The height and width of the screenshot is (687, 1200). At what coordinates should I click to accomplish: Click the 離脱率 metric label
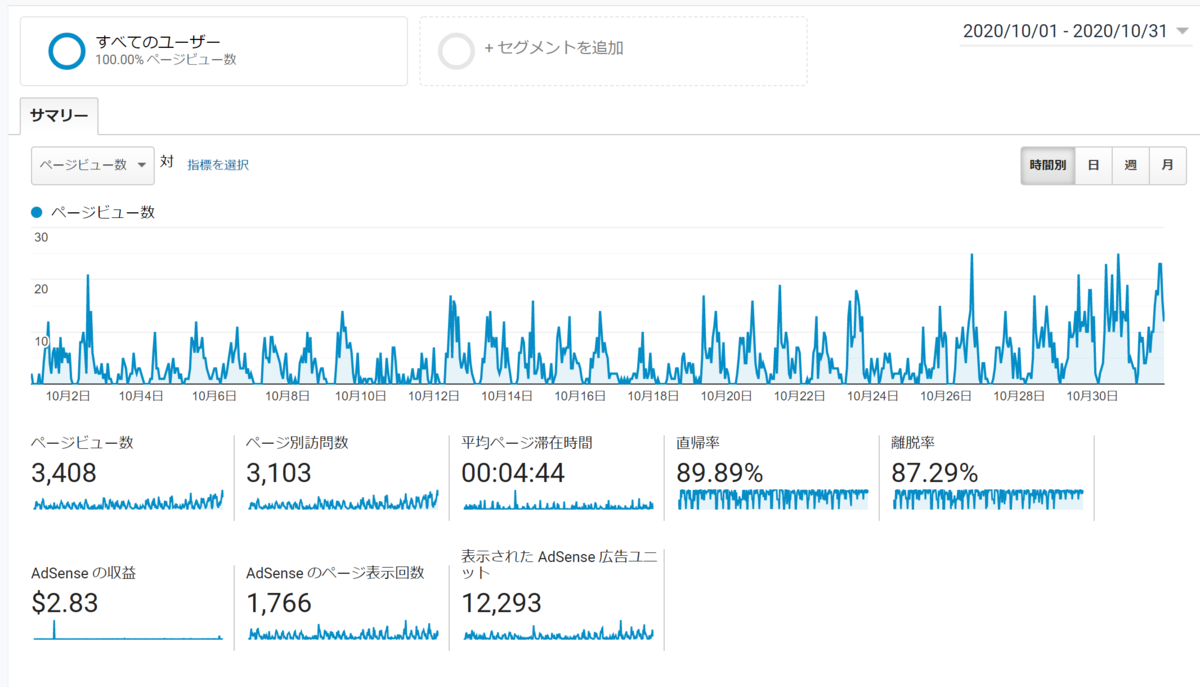(x=913, y=443)
